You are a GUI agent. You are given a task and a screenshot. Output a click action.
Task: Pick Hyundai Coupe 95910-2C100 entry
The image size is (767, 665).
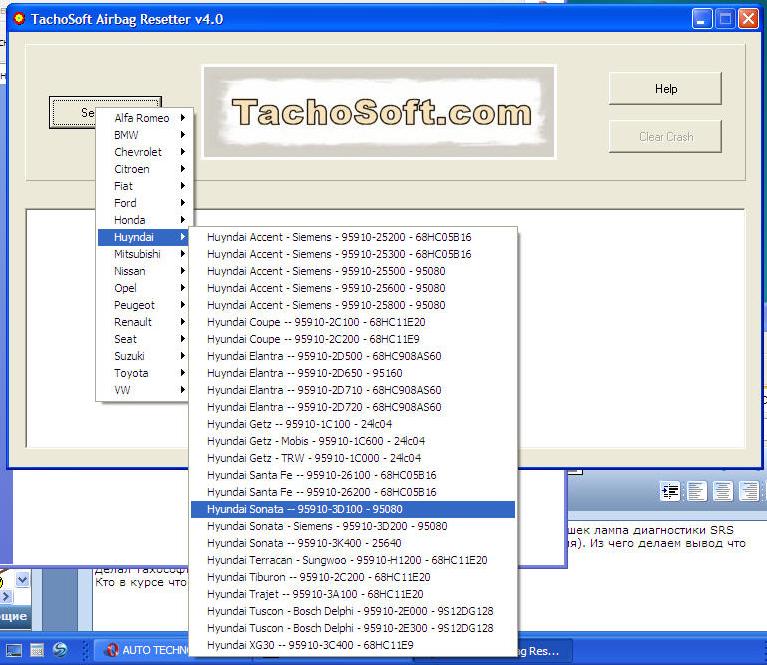click(x=353, y=322)
